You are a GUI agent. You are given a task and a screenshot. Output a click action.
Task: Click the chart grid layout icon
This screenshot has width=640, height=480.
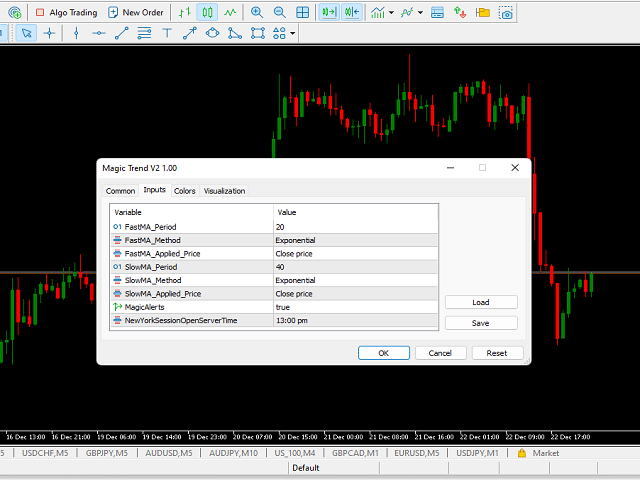[x=302, y=13]
